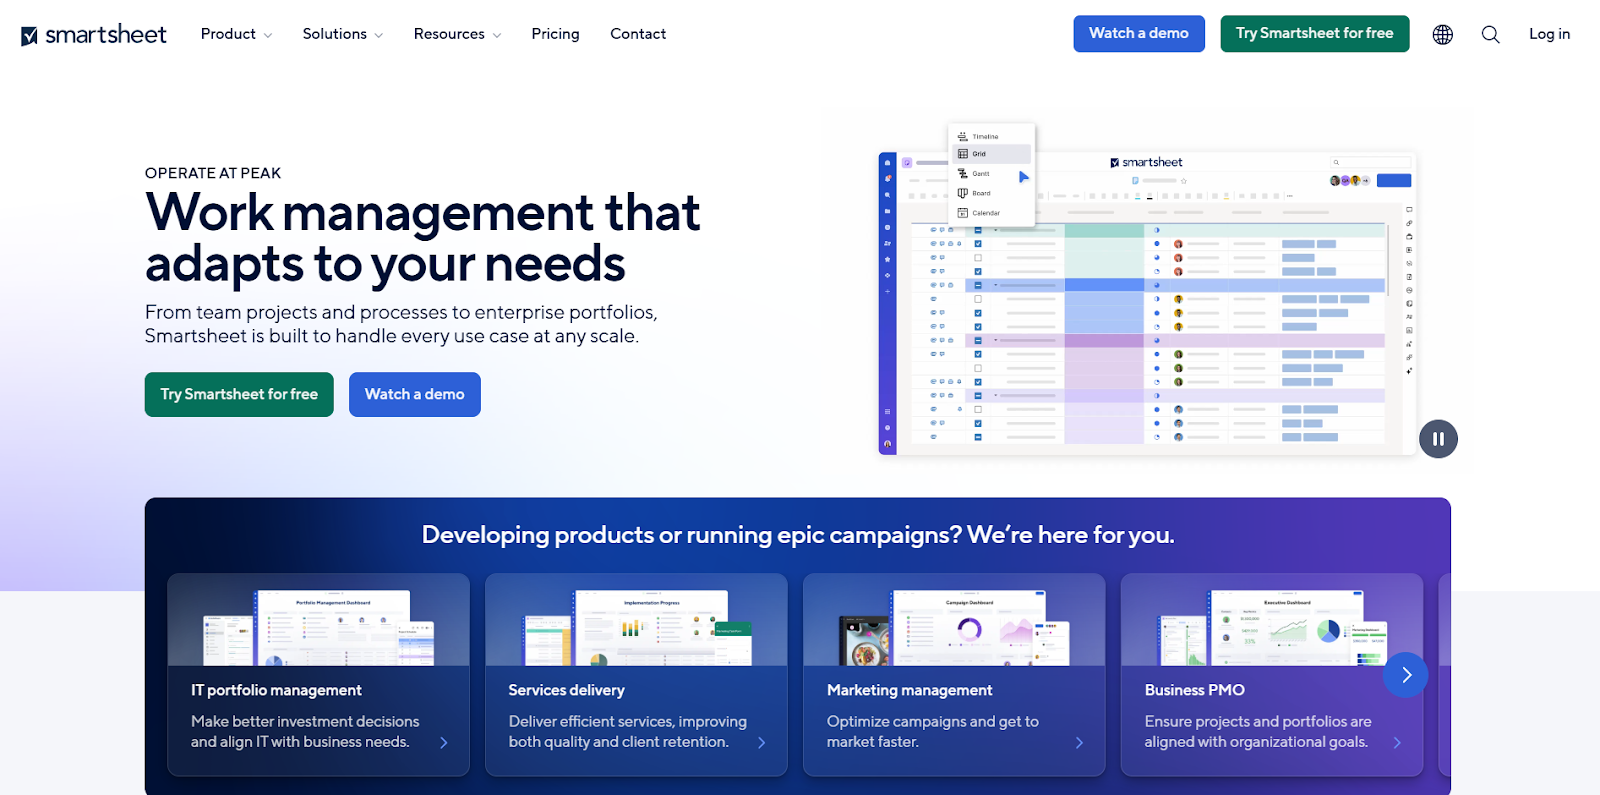This screenshot has height=795, width=1600.
Task: Click the star favorites icon in preview sidebar
Action: click(x=887, y=259)
